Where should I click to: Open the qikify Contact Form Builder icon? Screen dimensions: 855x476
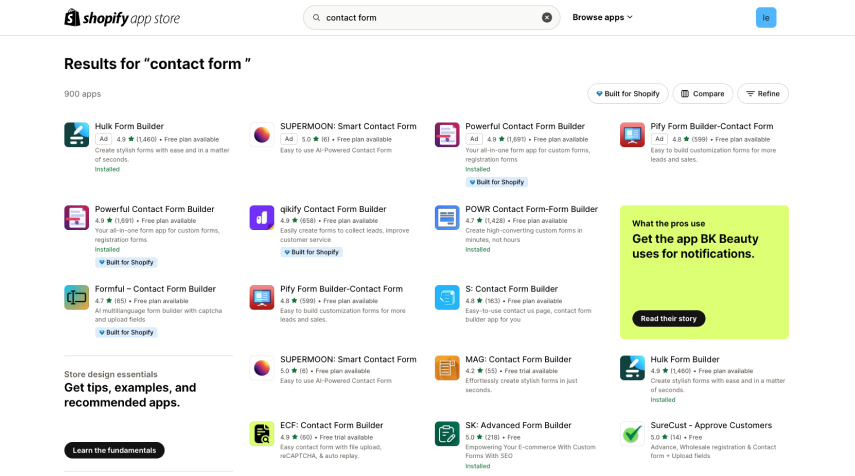(x=262, y=218)
